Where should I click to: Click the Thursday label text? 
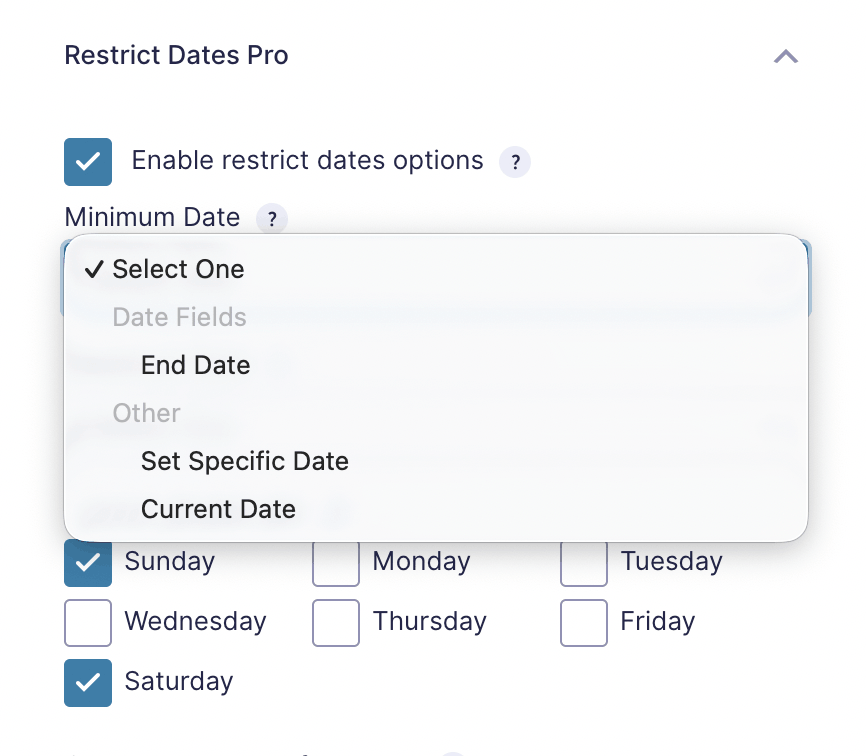pos(430,621)
